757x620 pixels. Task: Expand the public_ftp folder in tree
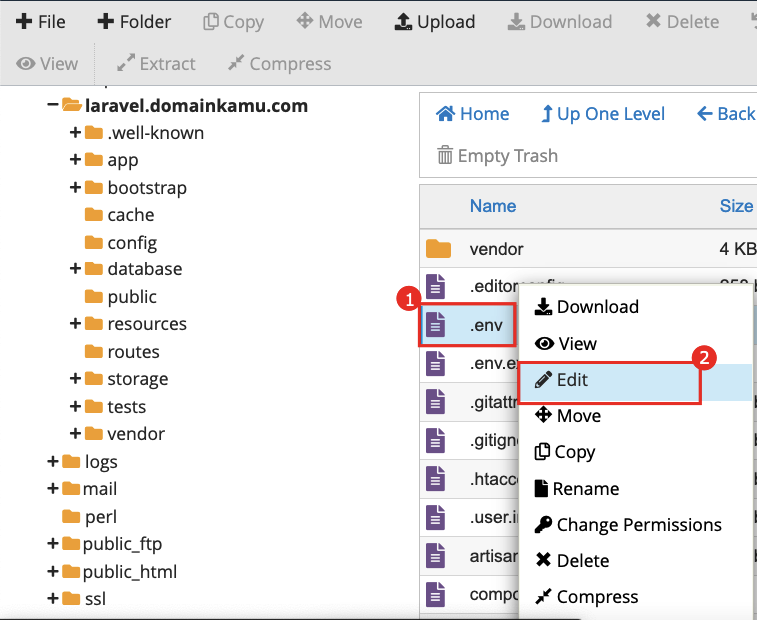coord(53,544)
